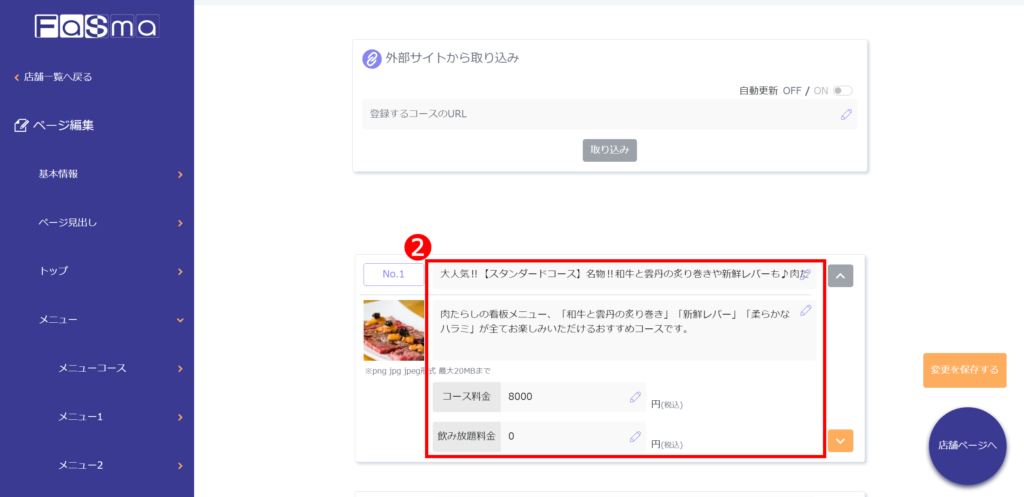Move course up with the gray arrow button

pos(840,275)
